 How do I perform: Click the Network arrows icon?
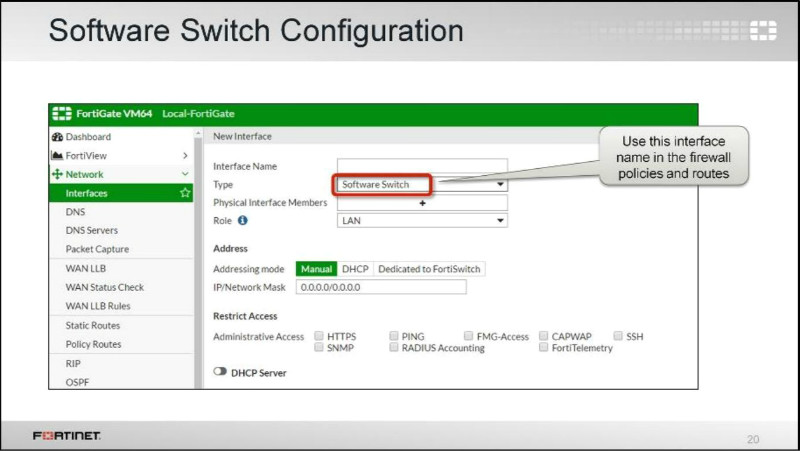pos(57,174)
